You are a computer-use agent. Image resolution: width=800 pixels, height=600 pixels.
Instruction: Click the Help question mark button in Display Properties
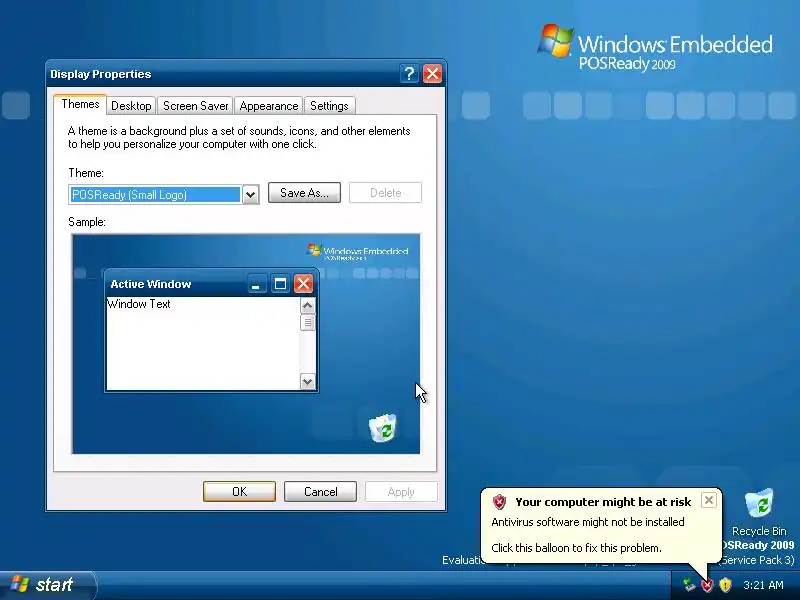[x=409, y=74]
